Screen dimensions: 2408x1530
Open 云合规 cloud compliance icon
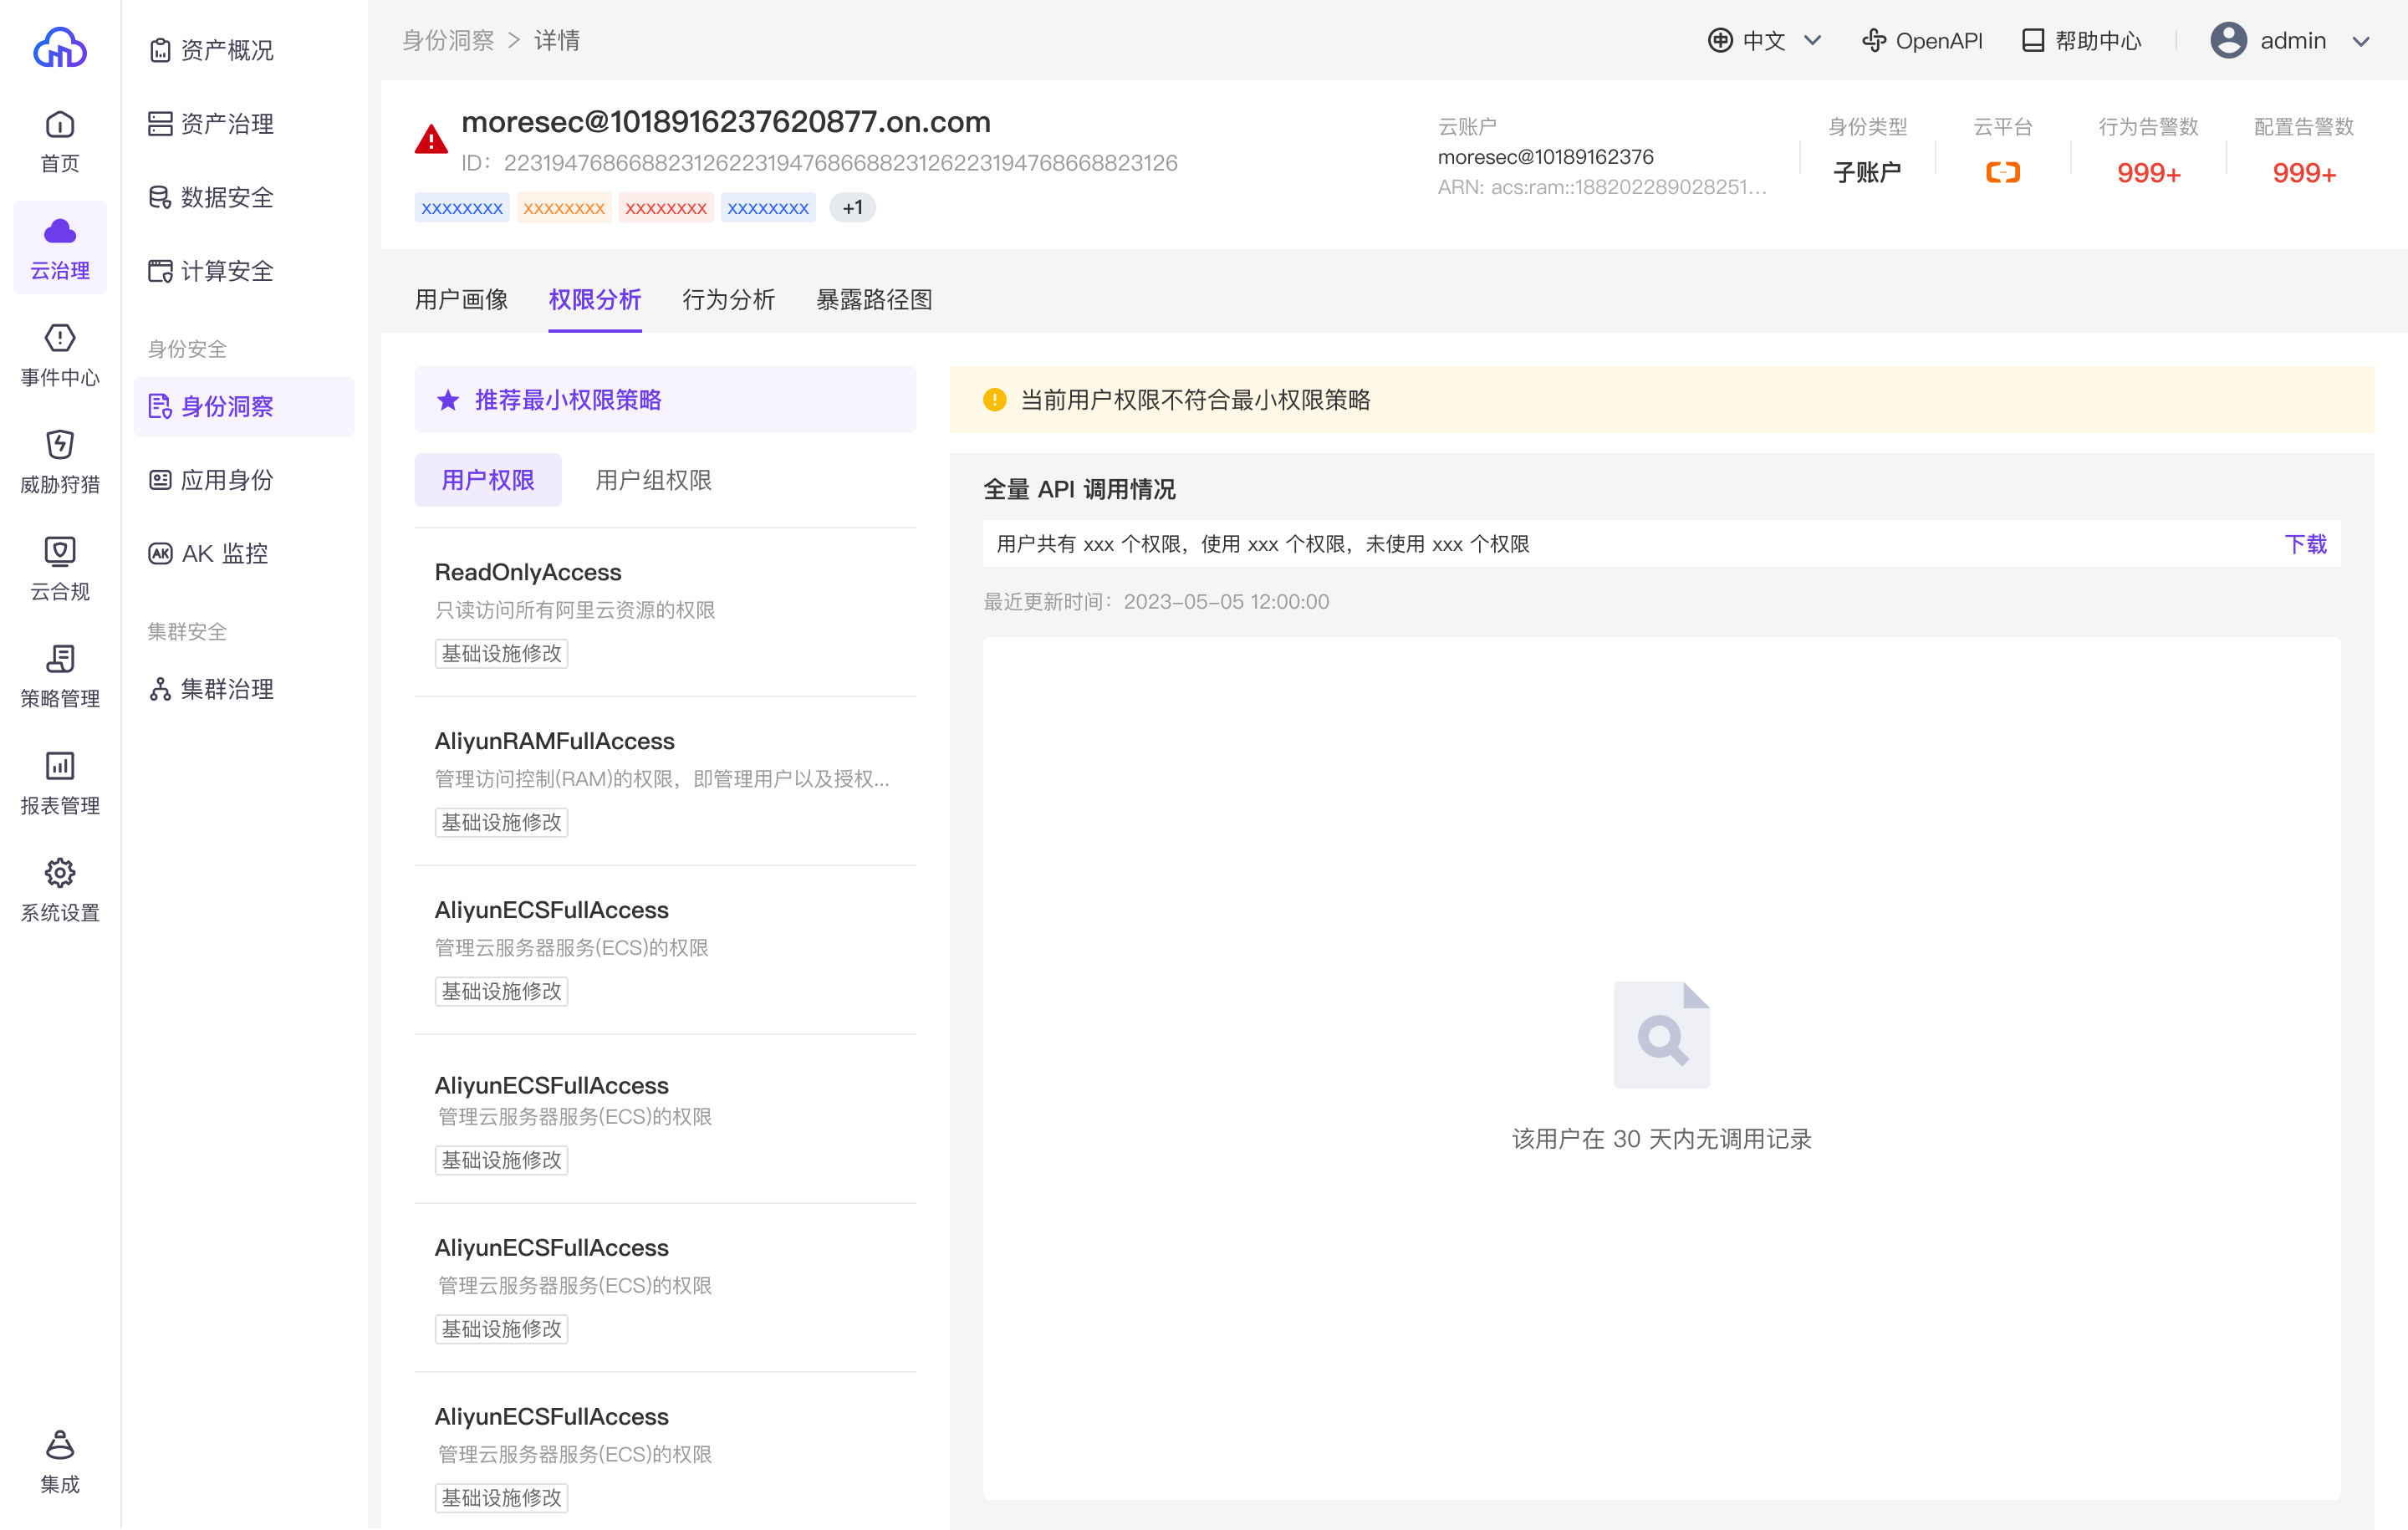(x=60, y=553)
